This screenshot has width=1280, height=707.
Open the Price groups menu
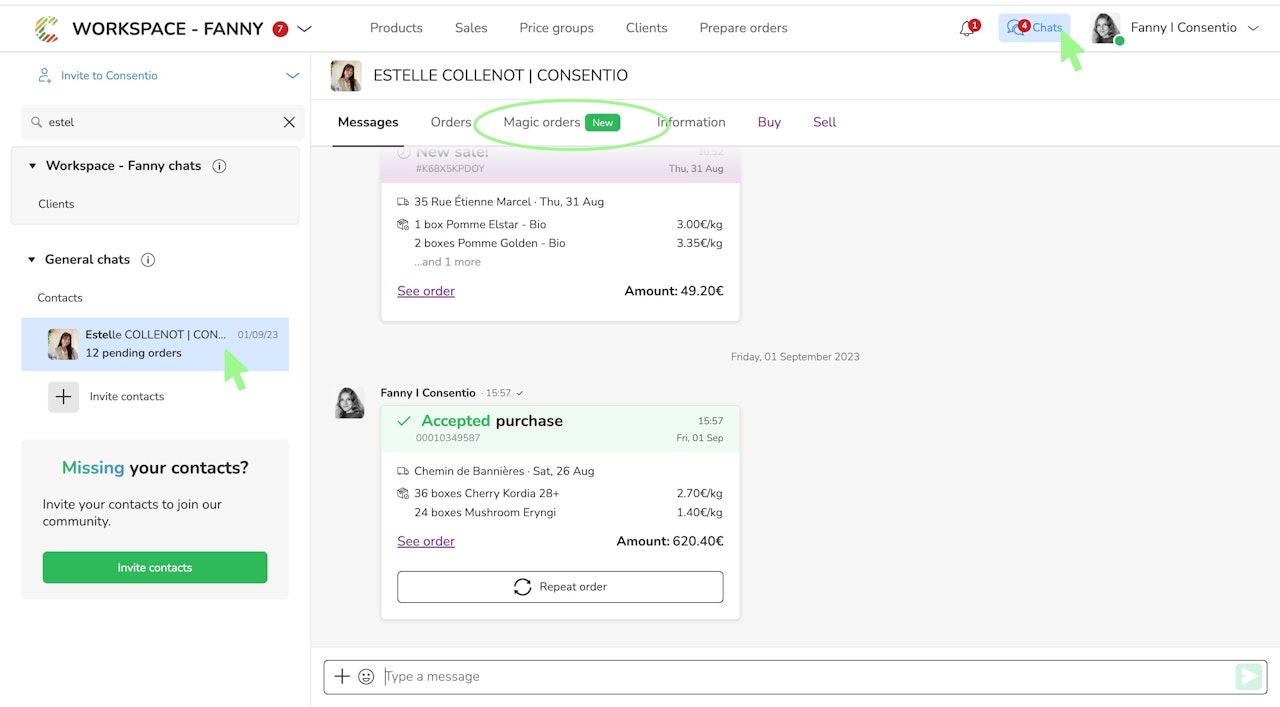point(556,28)
